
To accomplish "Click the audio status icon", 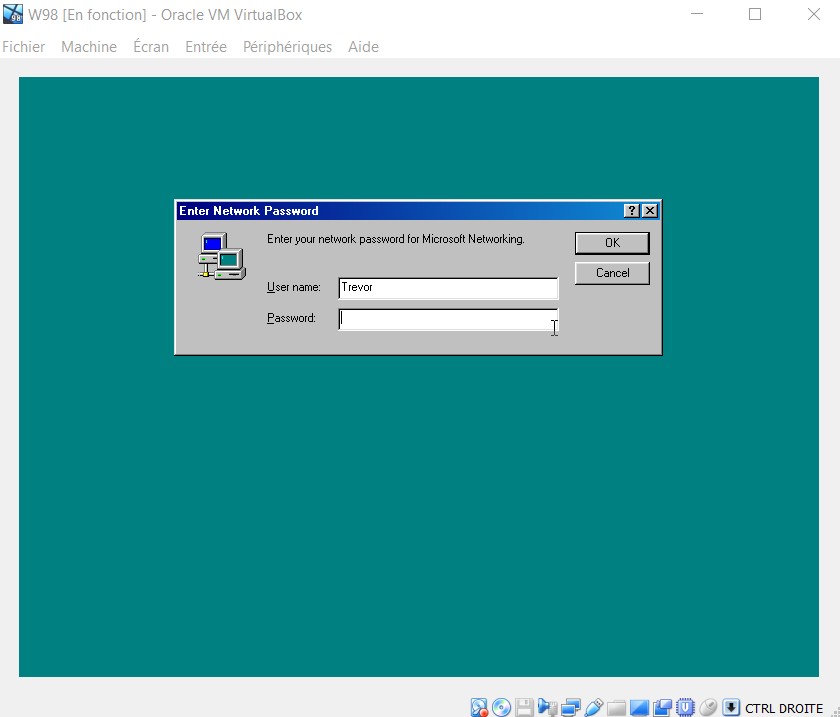I will (x=547, y=708).
